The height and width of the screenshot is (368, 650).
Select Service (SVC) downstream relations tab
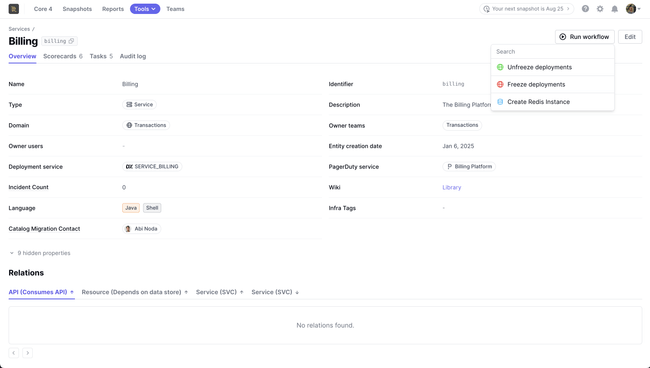pos(275,292)
